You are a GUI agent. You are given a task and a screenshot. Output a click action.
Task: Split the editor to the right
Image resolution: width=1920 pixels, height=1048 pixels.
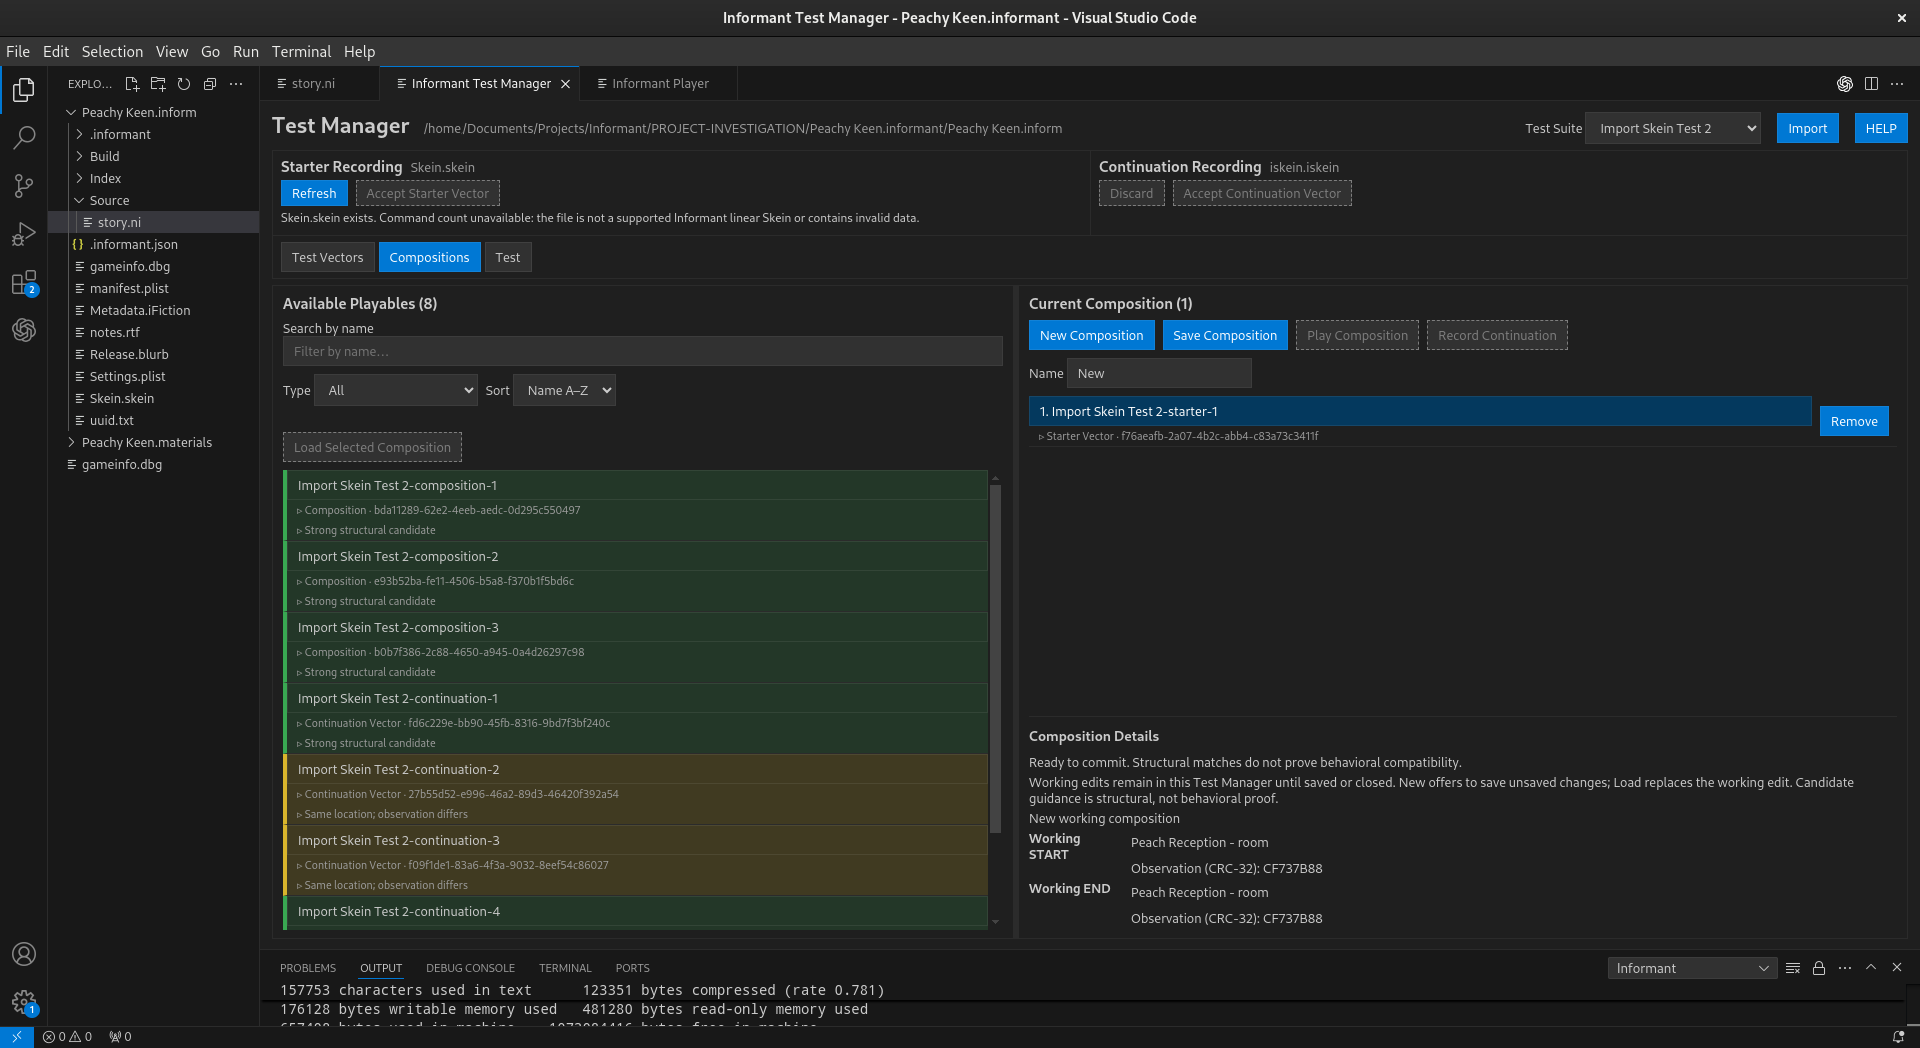(x=1871, y=84)
